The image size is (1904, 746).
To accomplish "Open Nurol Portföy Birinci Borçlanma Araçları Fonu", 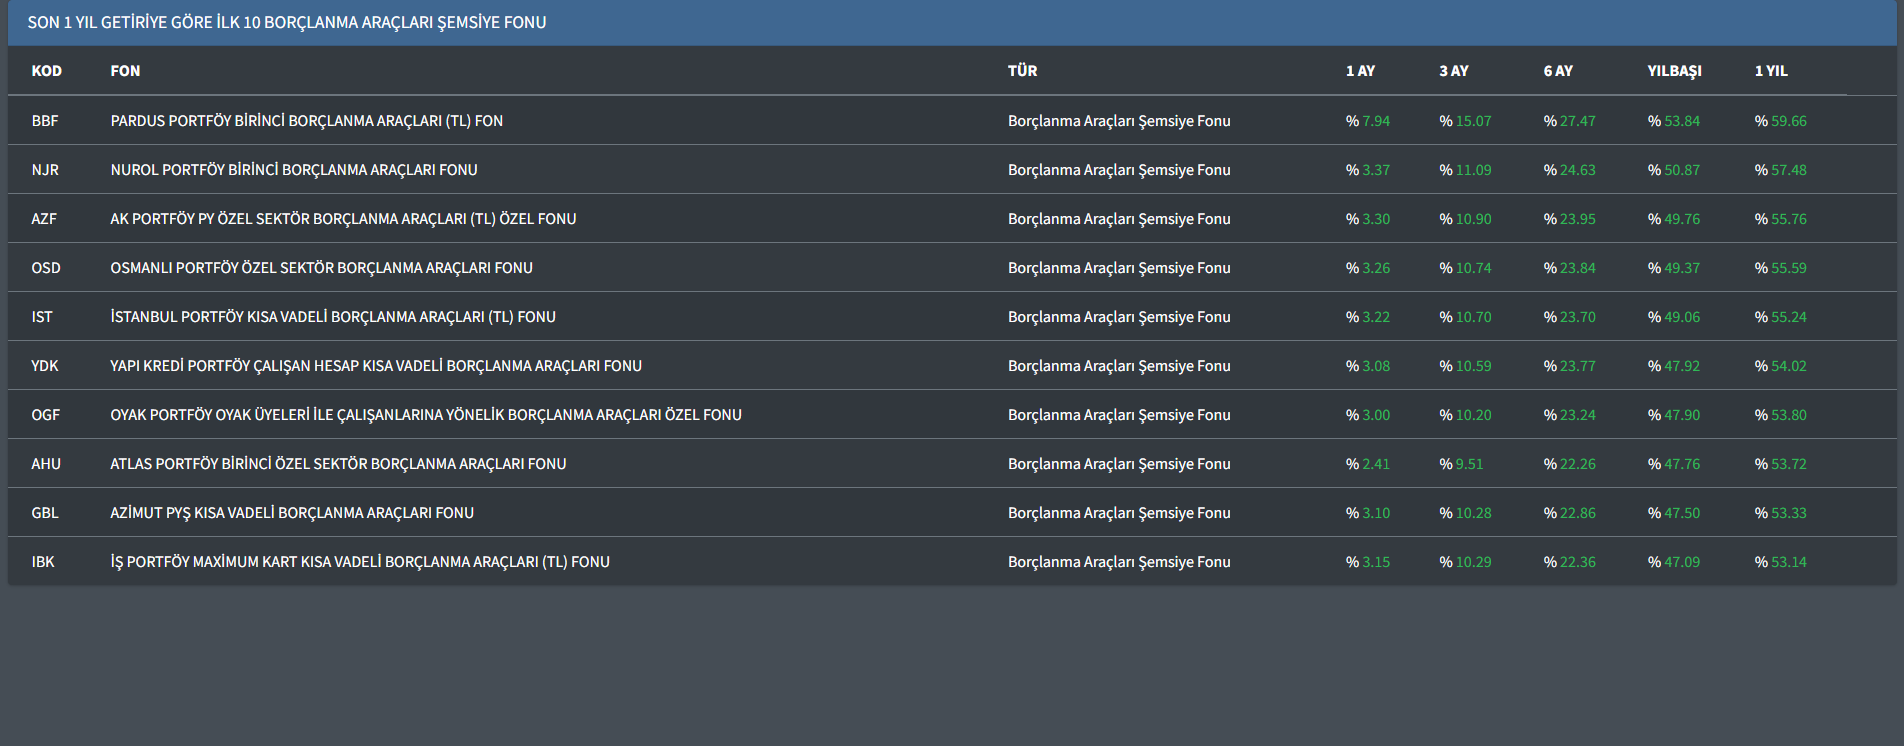I will [x=293, y=170].
